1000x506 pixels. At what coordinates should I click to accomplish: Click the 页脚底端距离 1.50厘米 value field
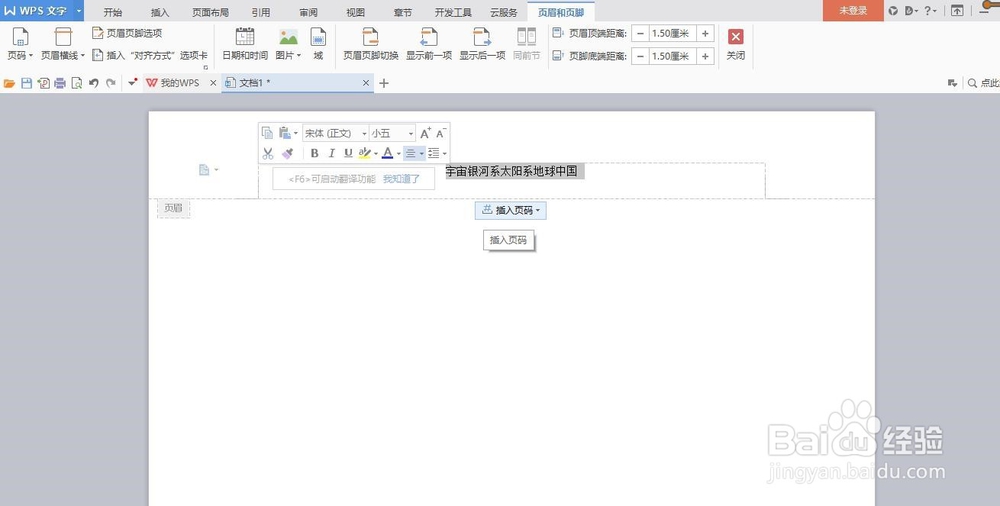pos(672,56)
